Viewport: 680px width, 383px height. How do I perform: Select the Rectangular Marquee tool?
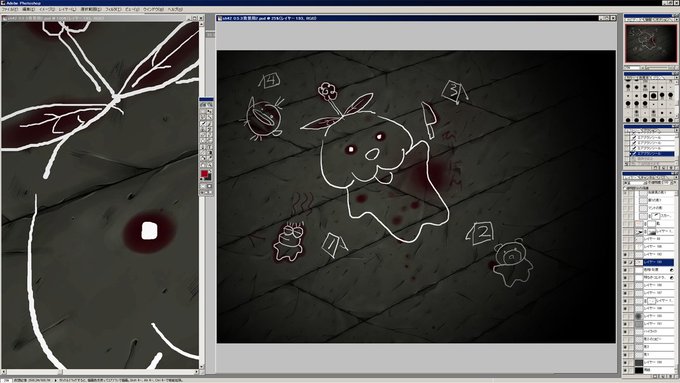point(203,111)
